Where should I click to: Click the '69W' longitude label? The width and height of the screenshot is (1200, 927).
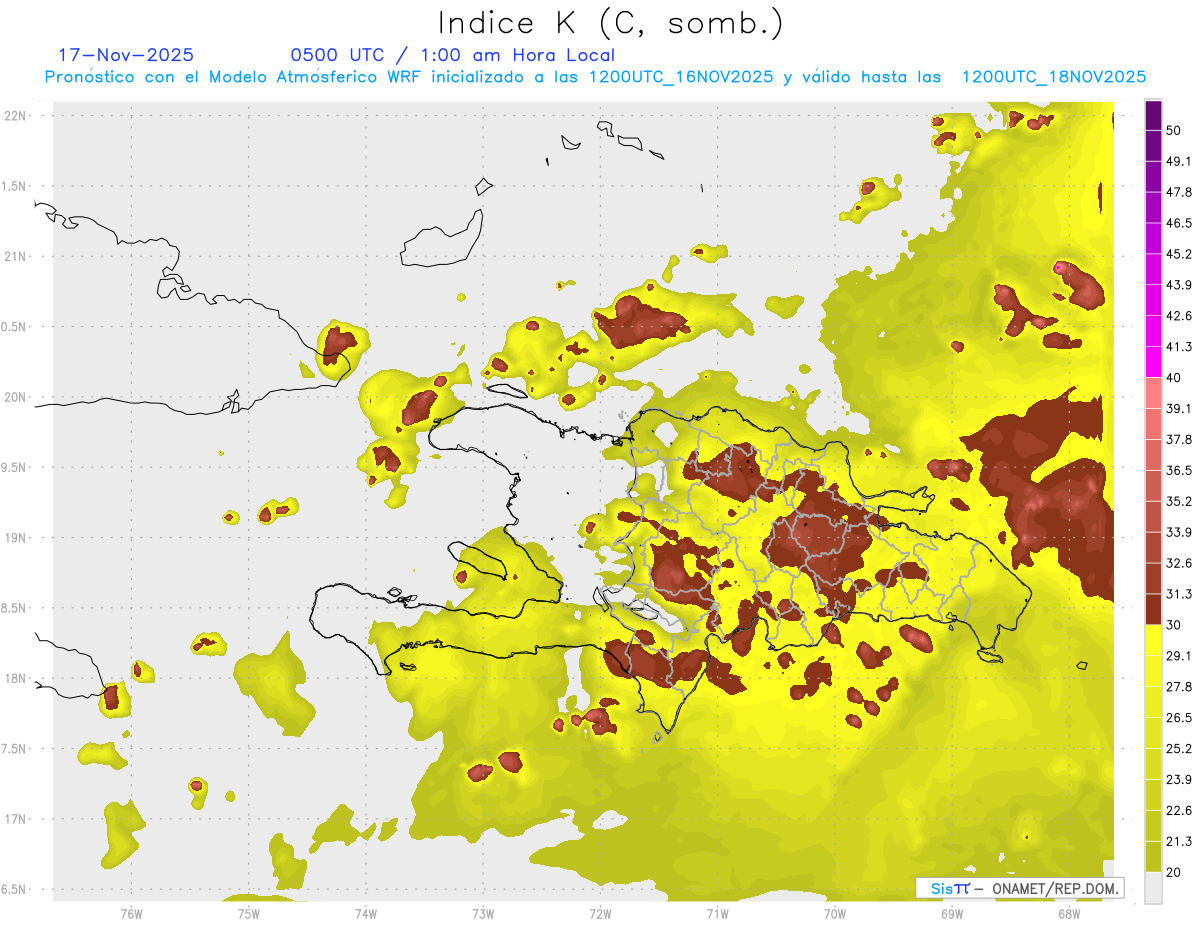coord(952,914)
